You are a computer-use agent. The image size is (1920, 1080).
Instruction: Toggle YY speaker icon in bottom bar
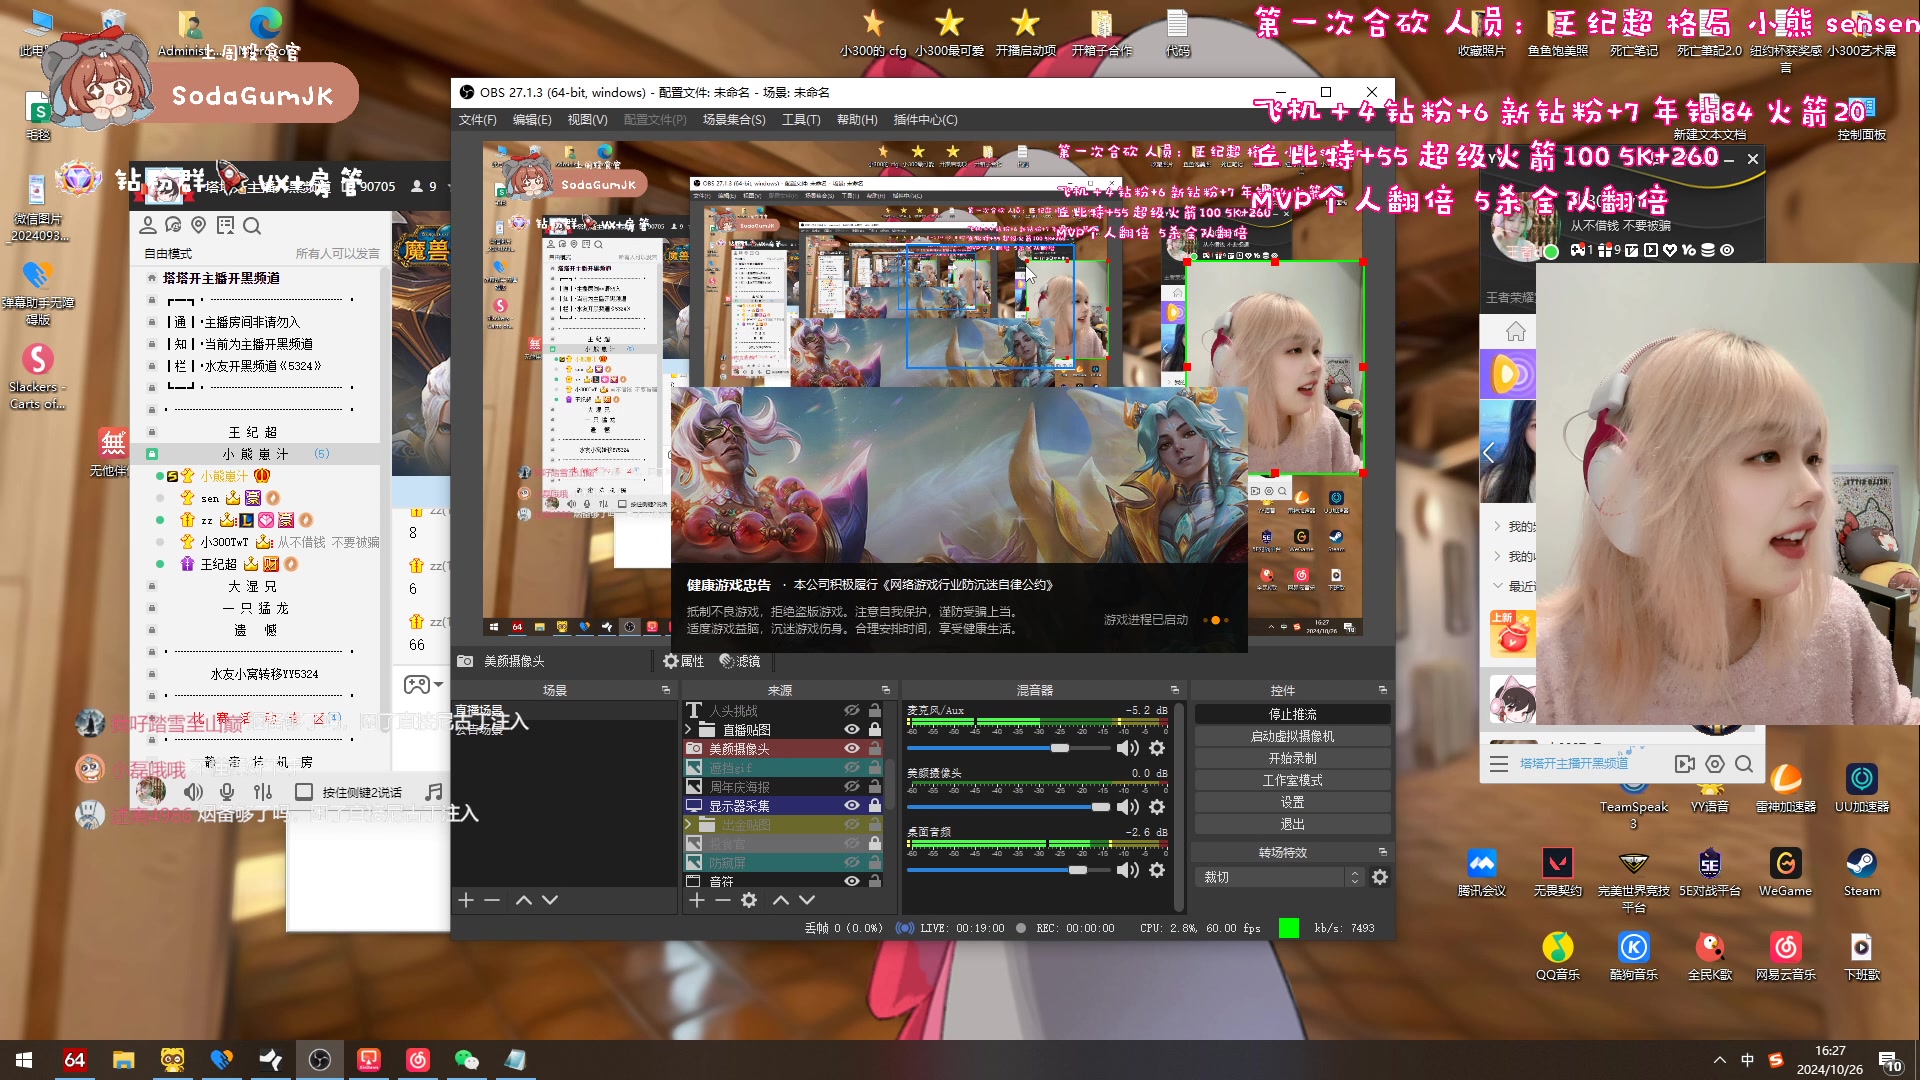(x=193, y=792)
